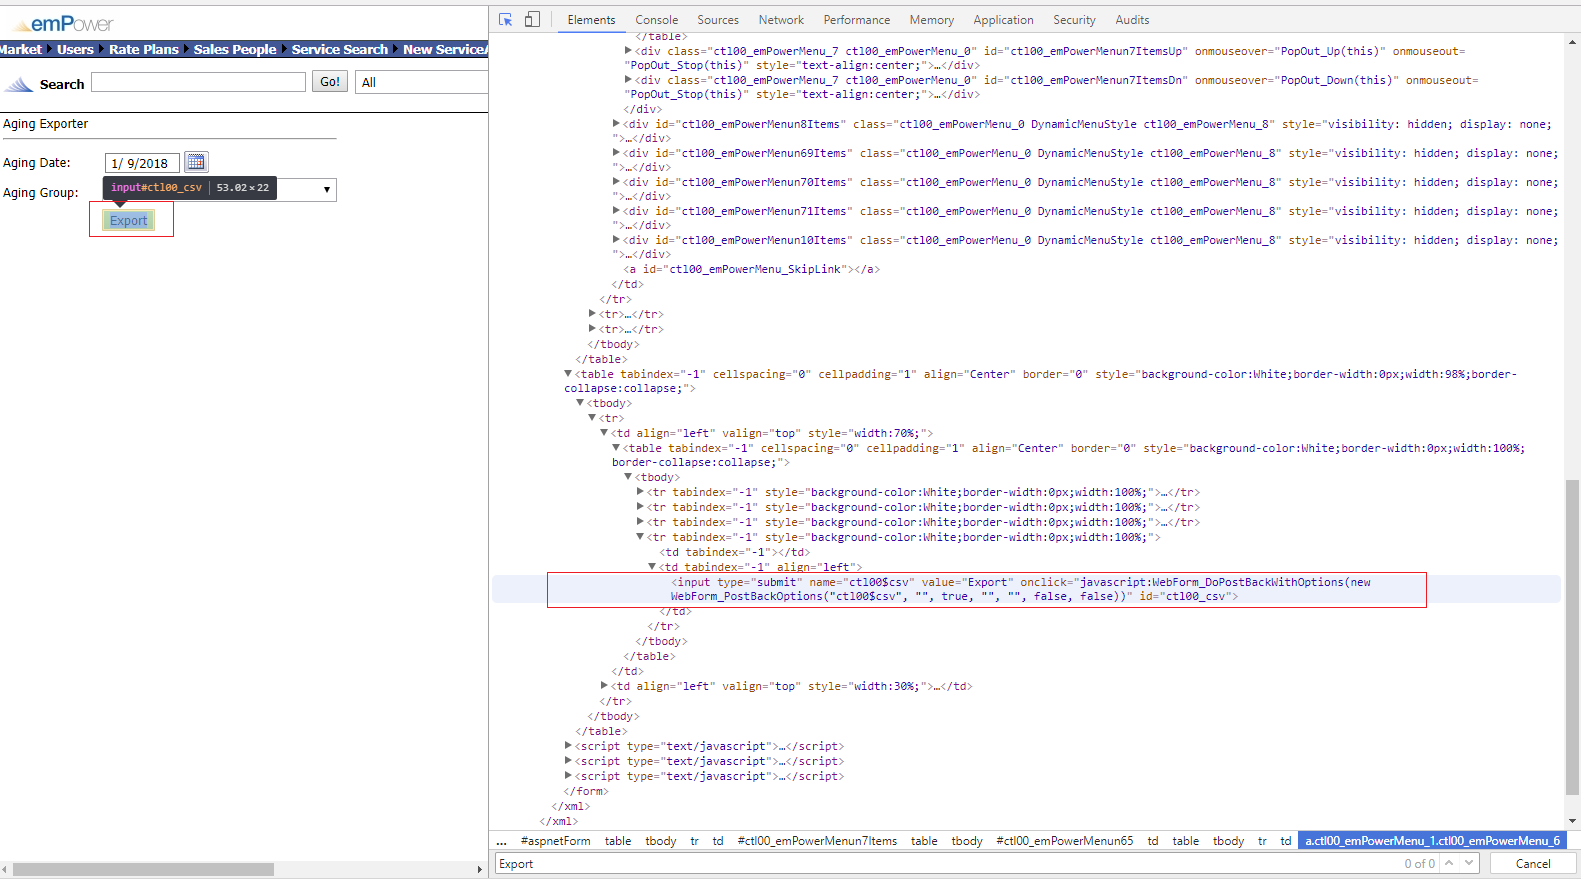Activate the inspect element picker icon
1581x879 pixels.
coord(506,19)
